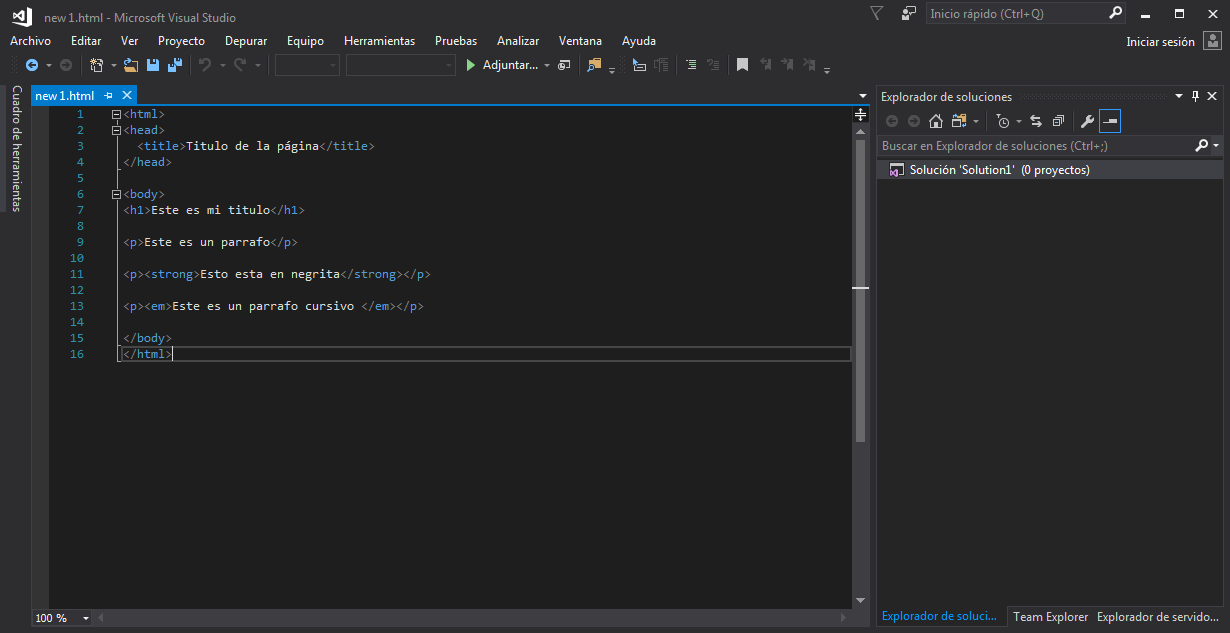Screen dimensions: 1230x633
Task: Open the Explorador de soluciones options dropdown
Action: coord(1178,95)
